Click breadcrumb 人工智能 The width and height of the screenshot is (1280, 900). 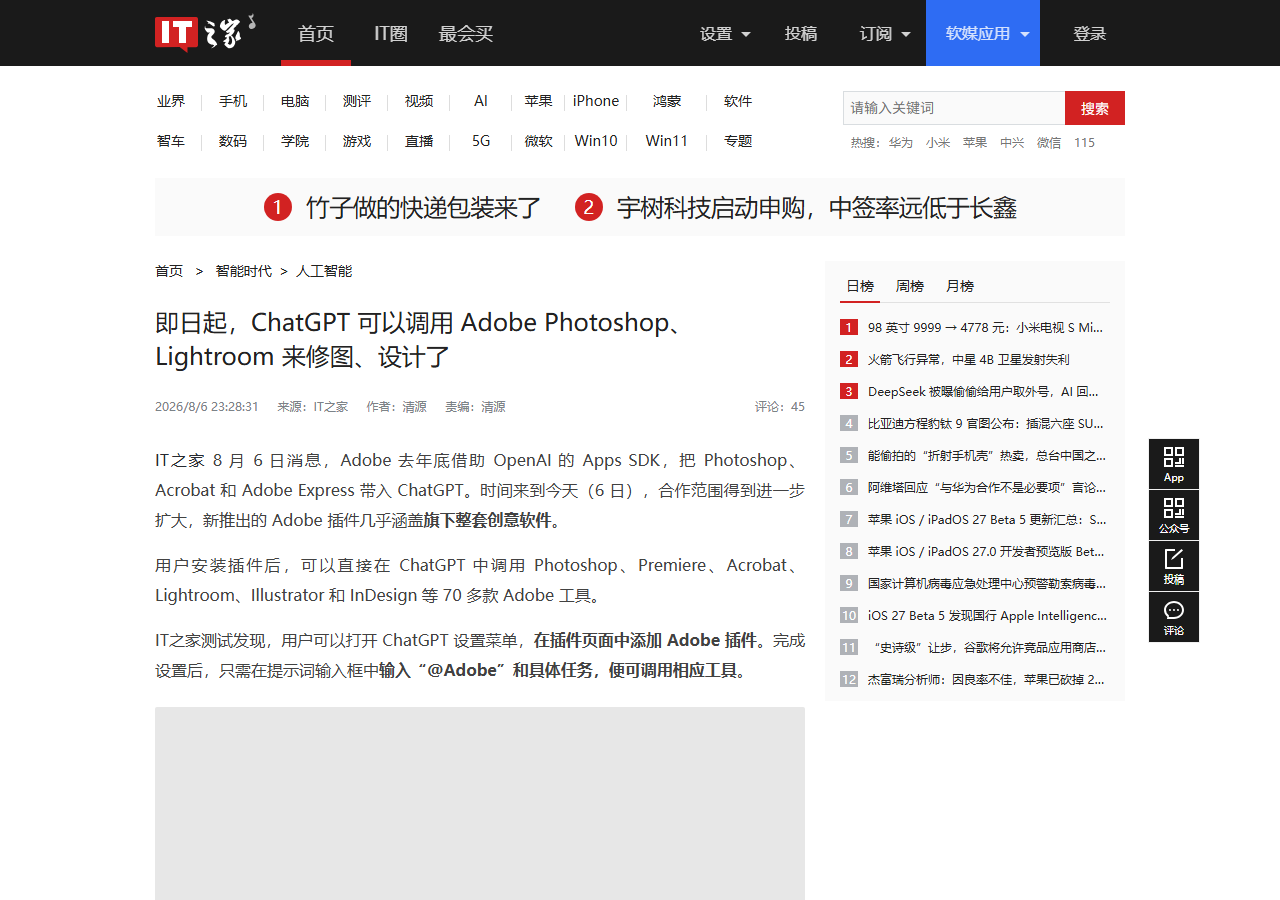[324, 271]
